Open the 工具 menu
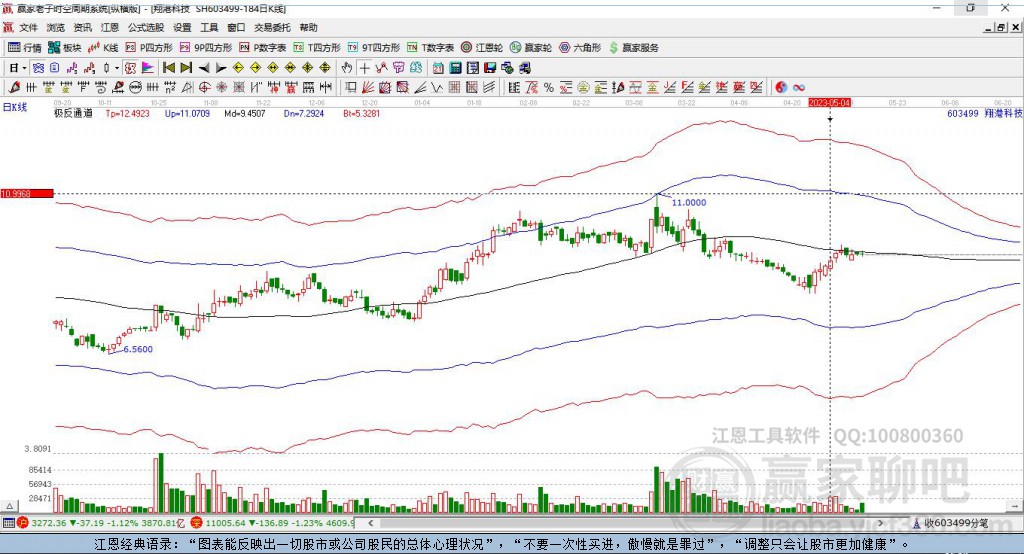 (209, 27)
